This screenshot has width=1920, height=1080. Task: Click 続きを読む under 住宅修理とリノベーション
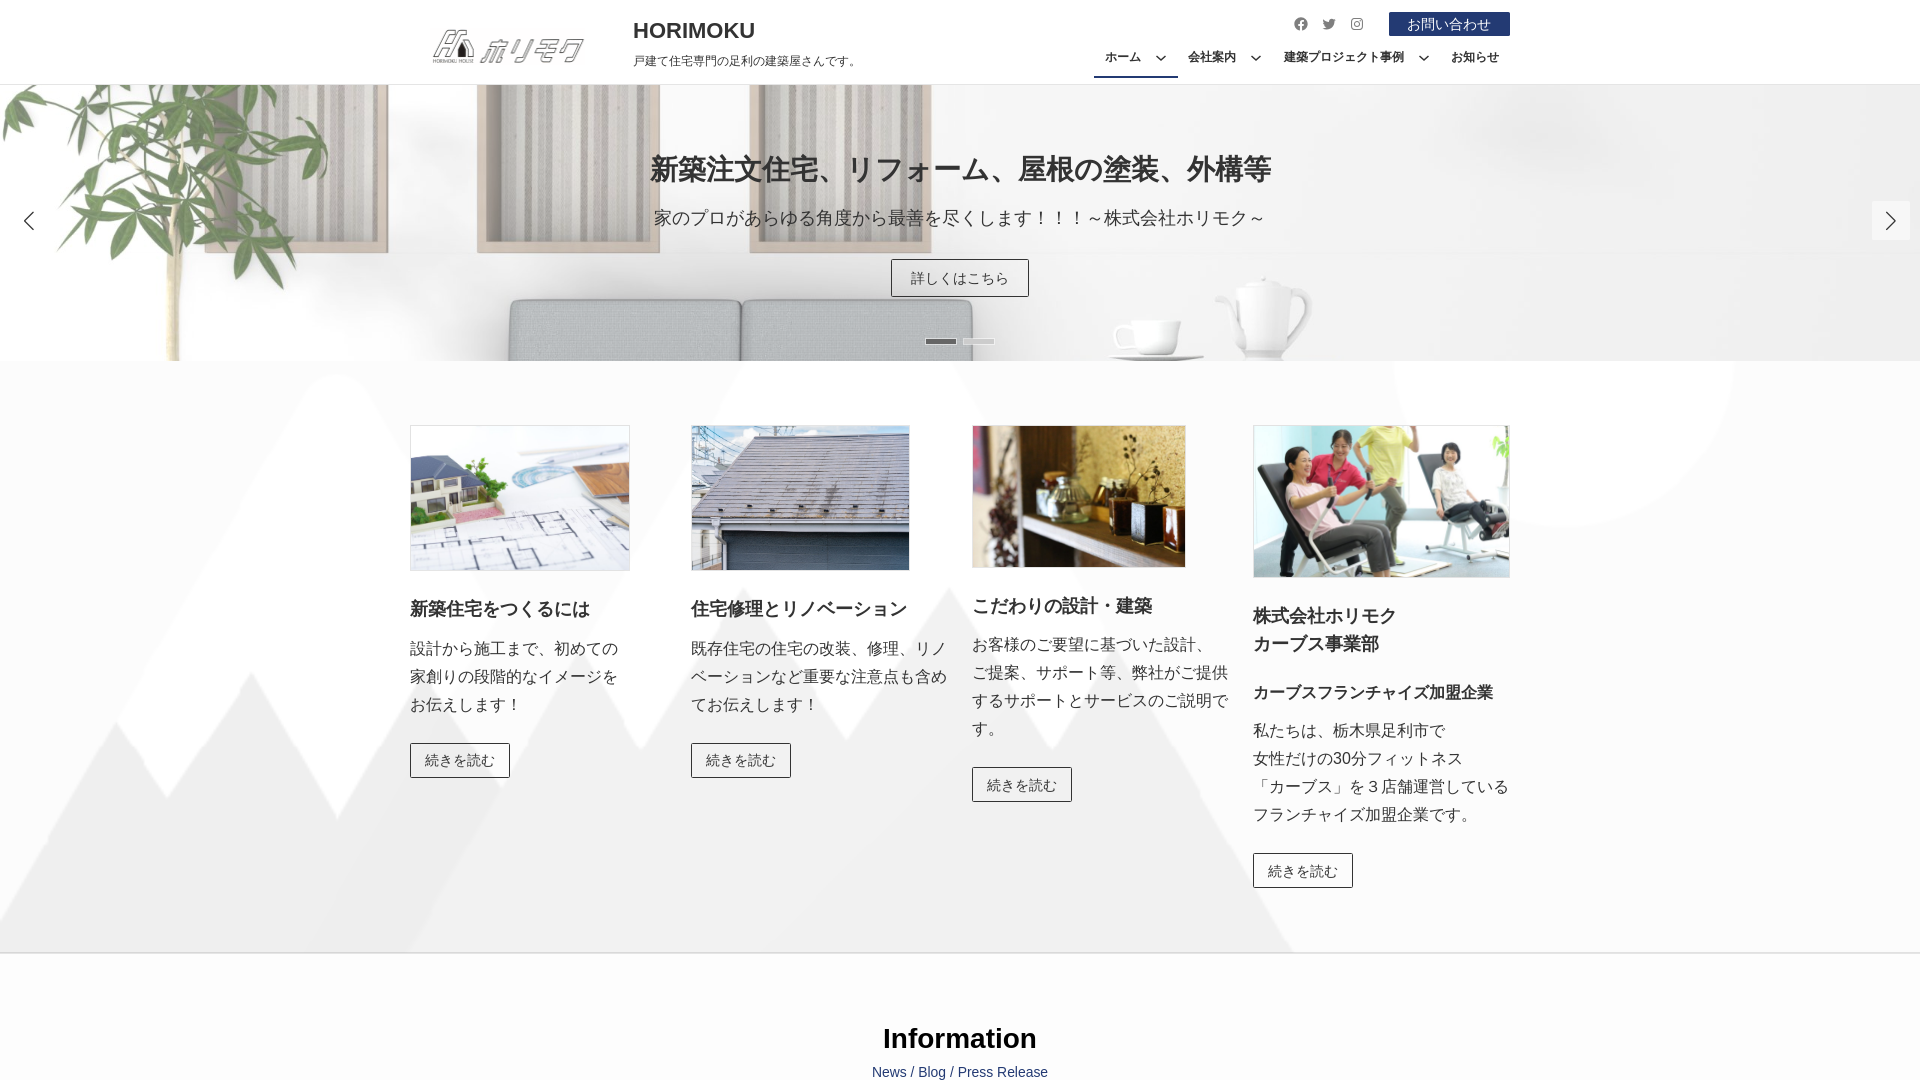coord(740,760)
